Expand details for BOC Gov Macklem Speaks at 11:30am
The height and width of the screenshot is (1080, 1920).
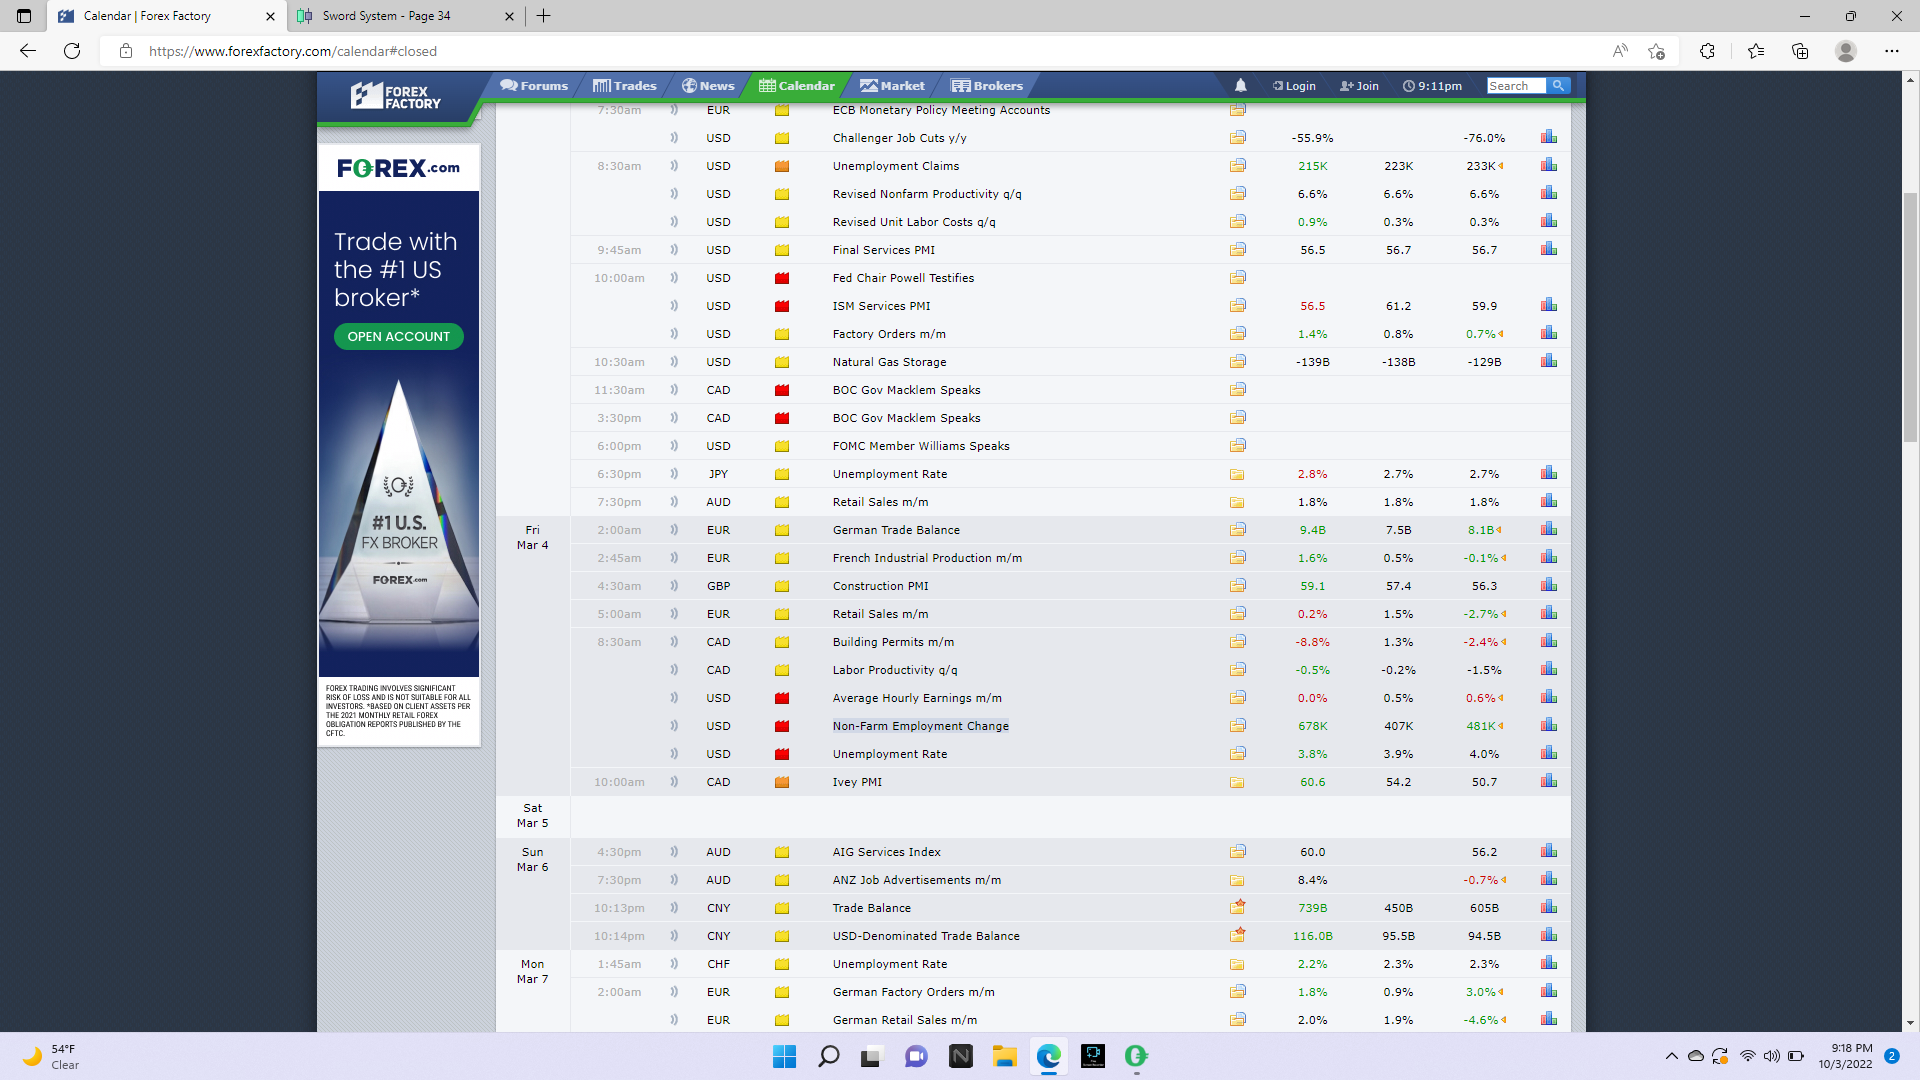click(x=1237, y=390)
